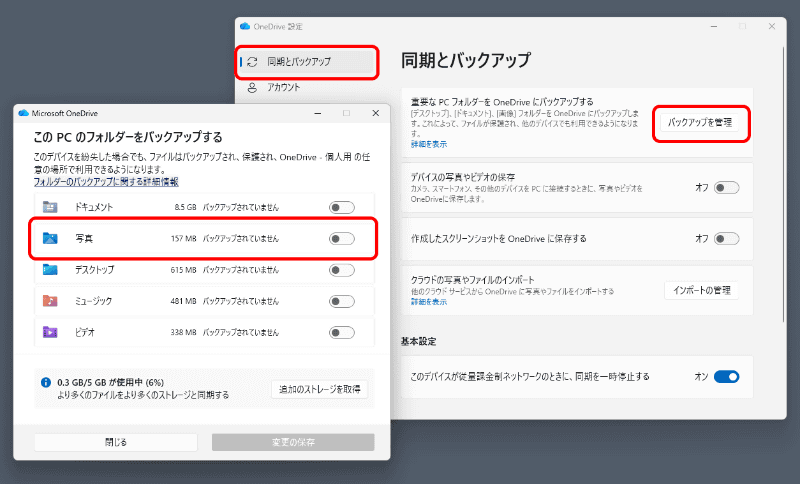The height and width of the screenshot is (484, 800).
Task: Click インポートの管理 button
Action: (702, 290)
